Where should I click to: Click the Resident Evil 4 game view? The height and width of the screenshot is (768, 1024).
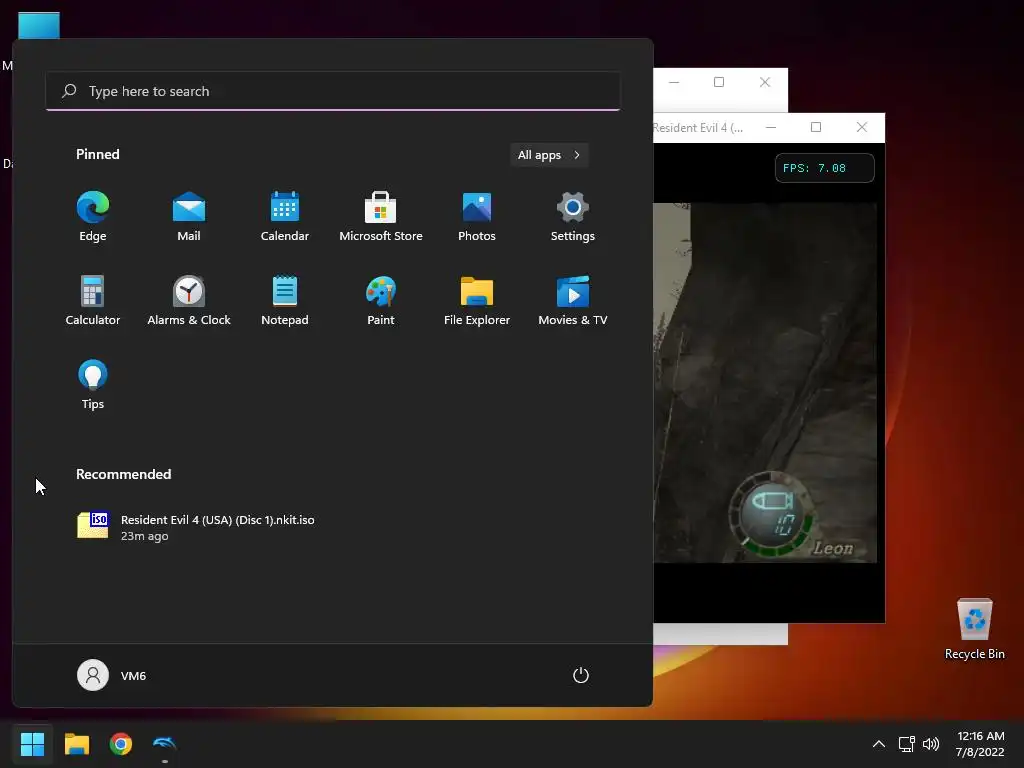pos(765,383)
